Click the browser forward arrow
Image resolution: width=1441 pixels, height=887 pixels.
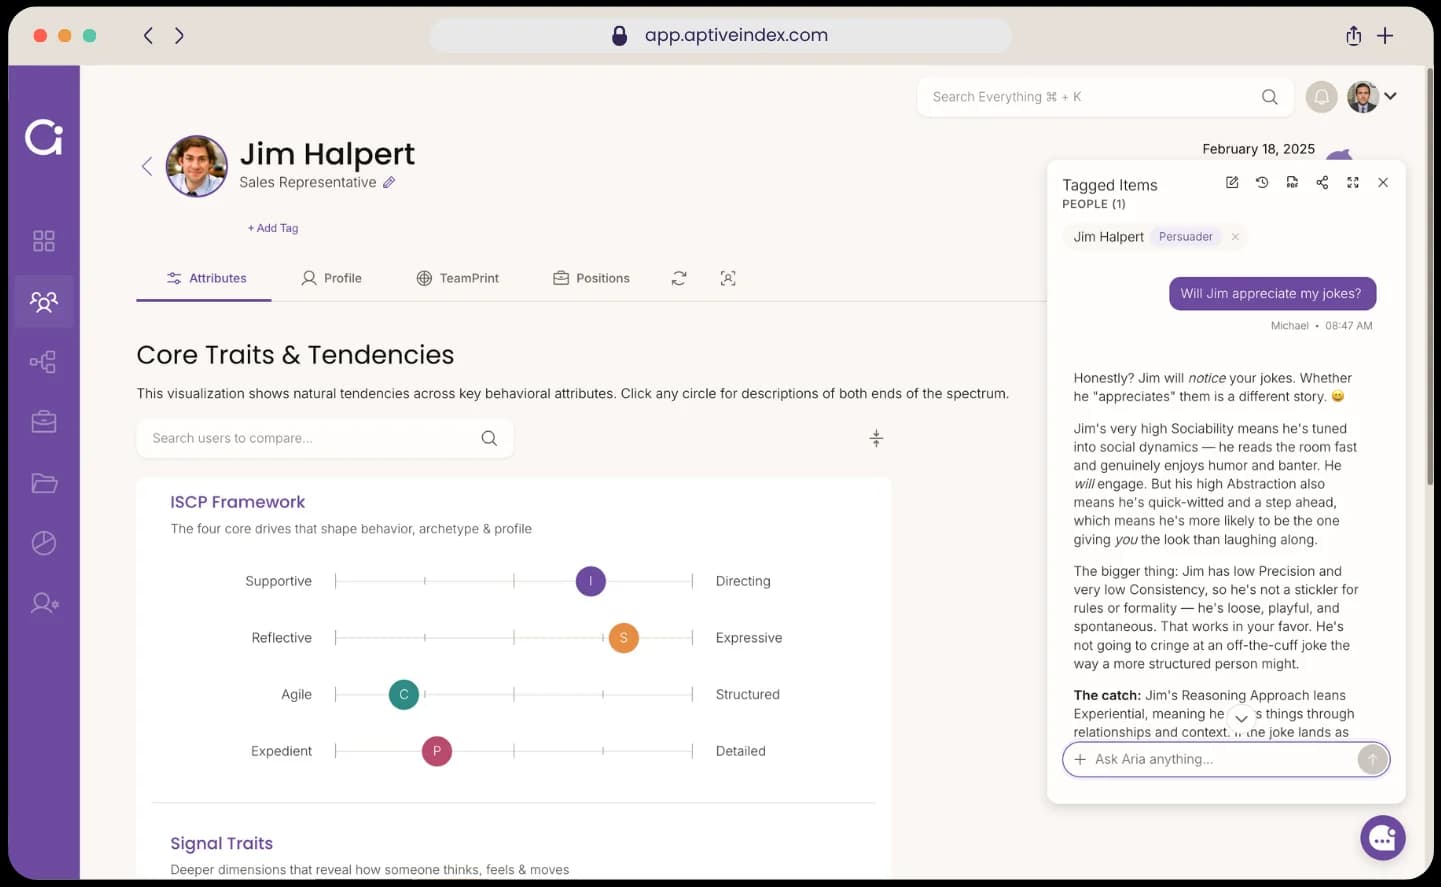179,35
